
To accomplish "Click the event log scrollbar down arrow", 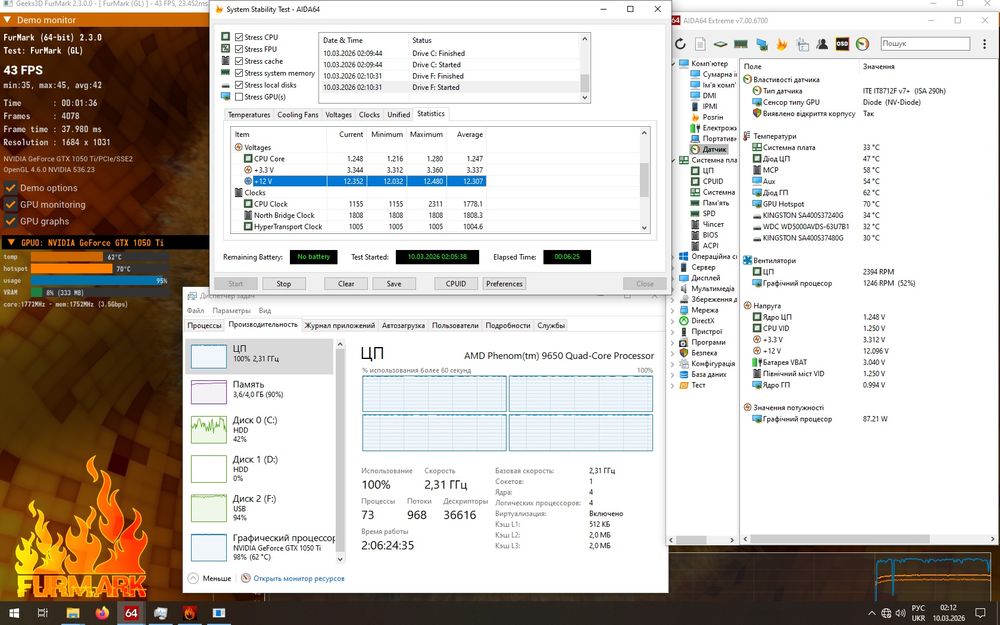I will pos(585,98).
